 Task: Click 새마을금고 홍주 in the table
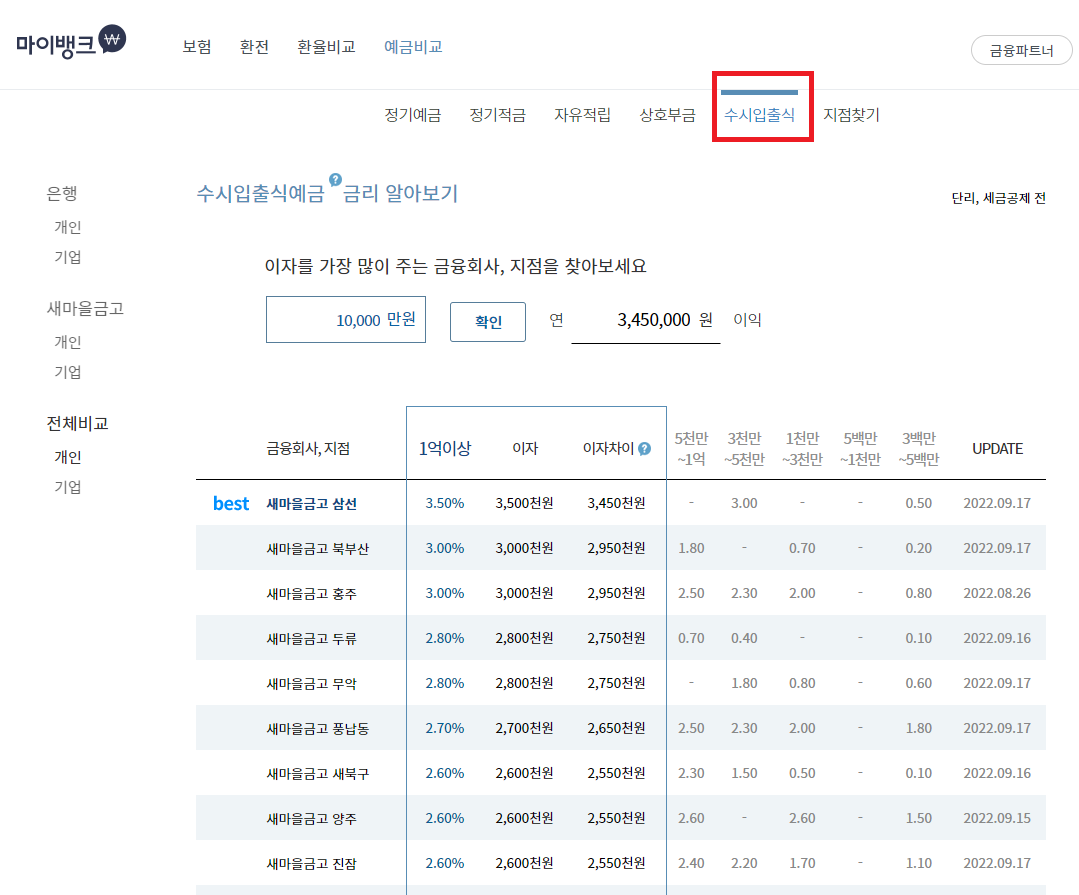click(x=312, y=594)
